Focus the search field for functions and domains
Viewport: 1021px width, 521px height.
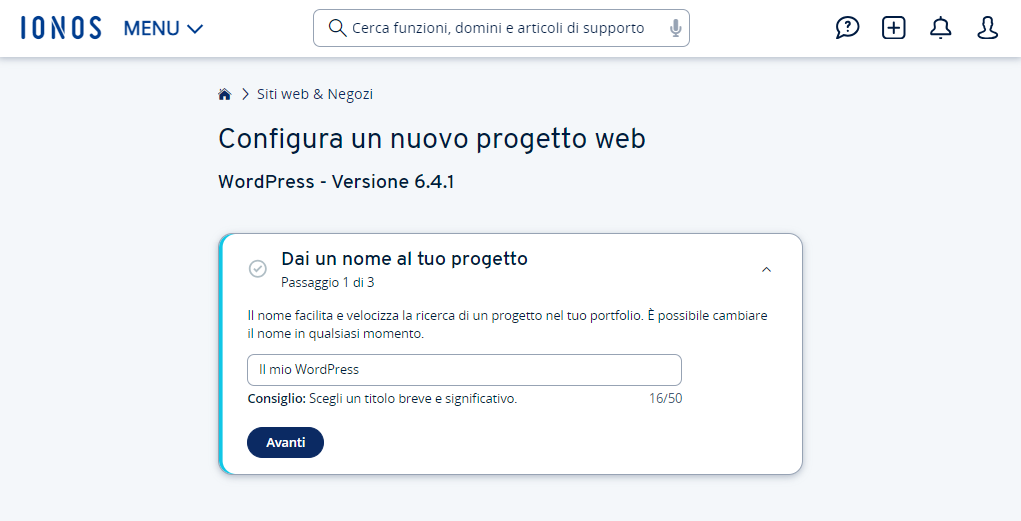[501, 28]
